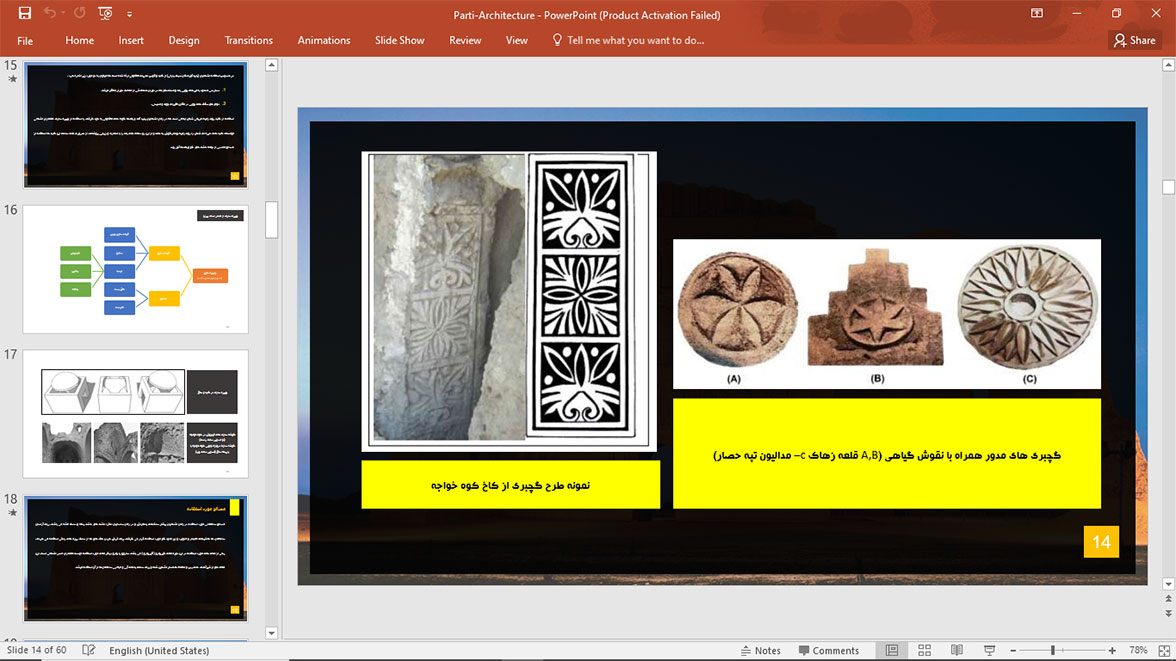Go to next slide using double-down arrow

click(1168, 613)
